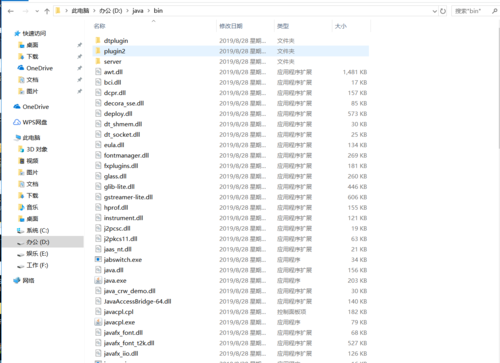Screen dimensions: 500x363
Task: Select the file glass.dll
Action: (115, 176)
